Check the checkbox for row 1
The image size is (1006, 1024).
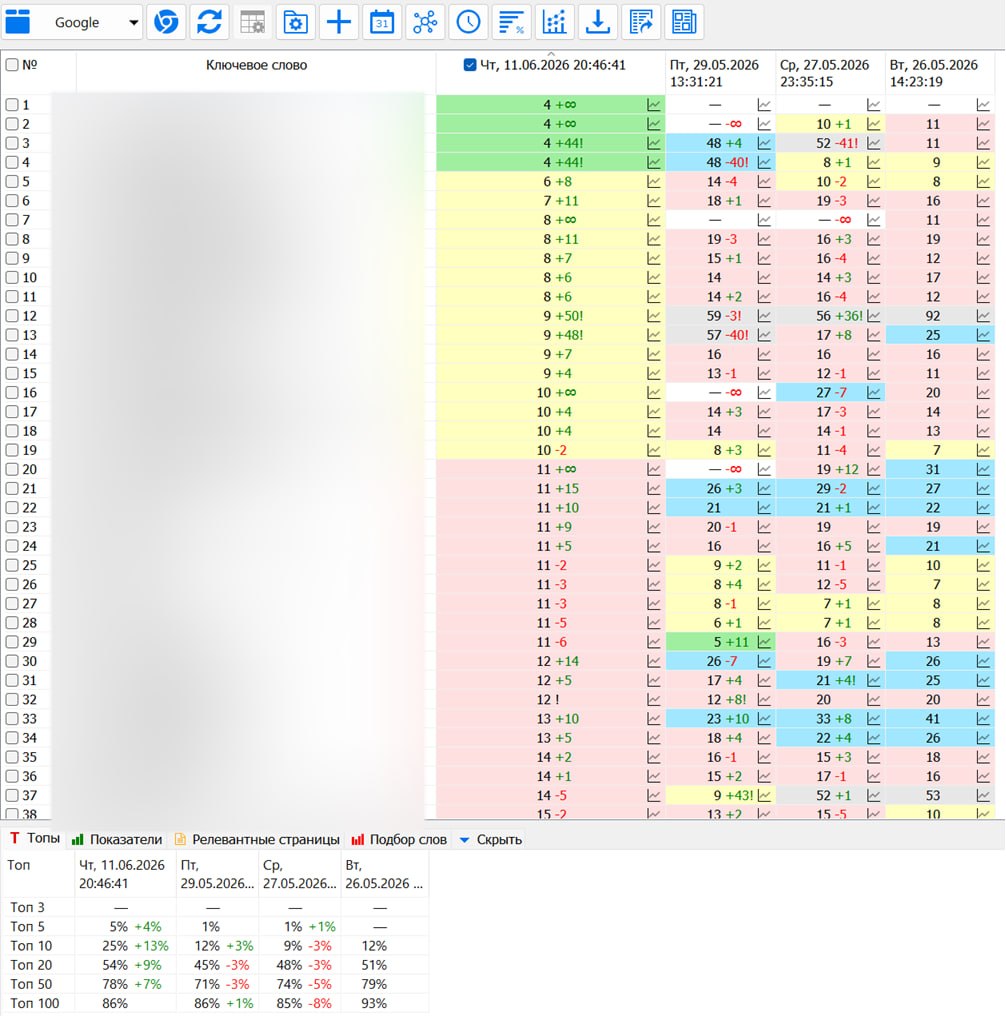click(x=12, y=105)
